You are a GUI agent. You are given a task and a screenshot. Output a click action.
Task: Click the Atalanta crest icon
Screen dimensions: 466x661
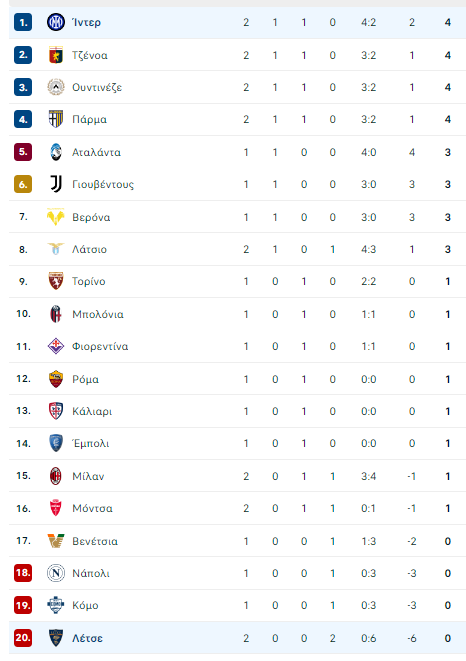coord(56,152)
